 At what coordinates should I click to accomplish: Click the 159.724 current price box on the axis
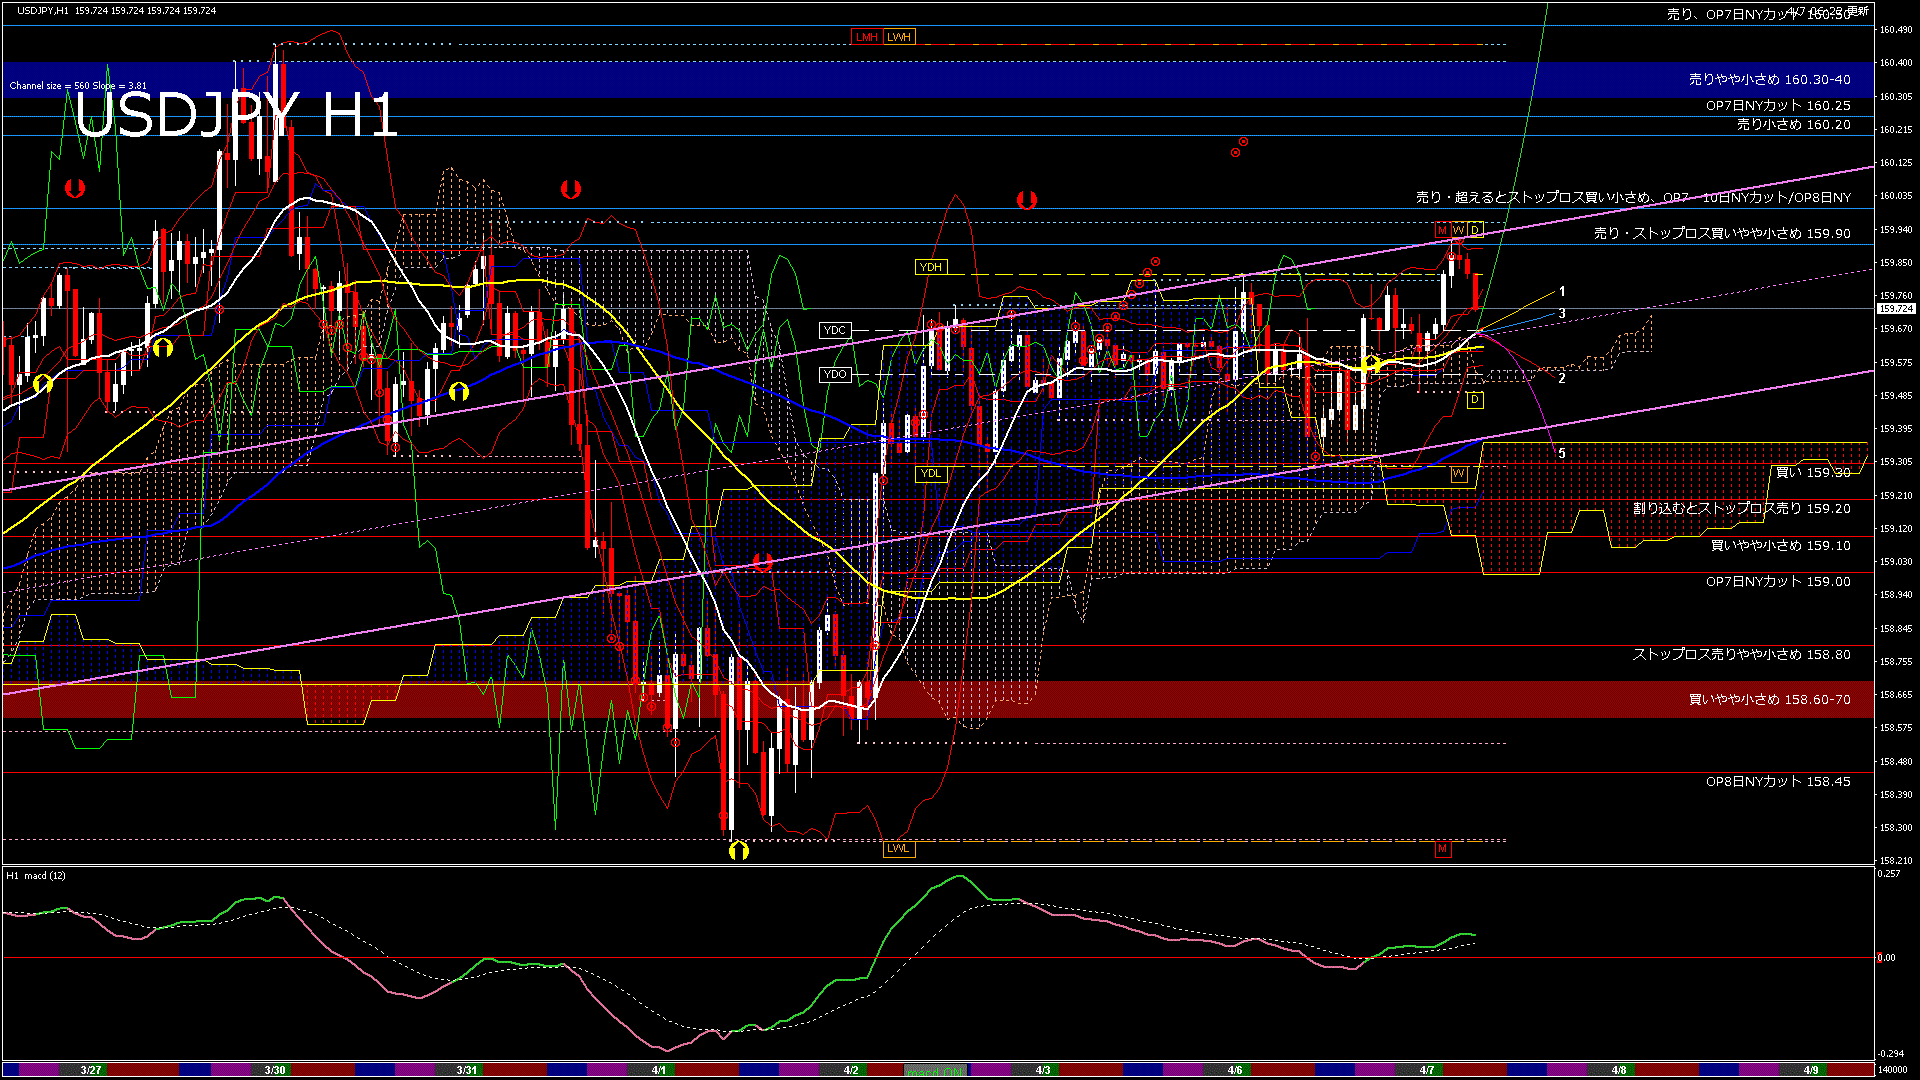coord(1895,310)
